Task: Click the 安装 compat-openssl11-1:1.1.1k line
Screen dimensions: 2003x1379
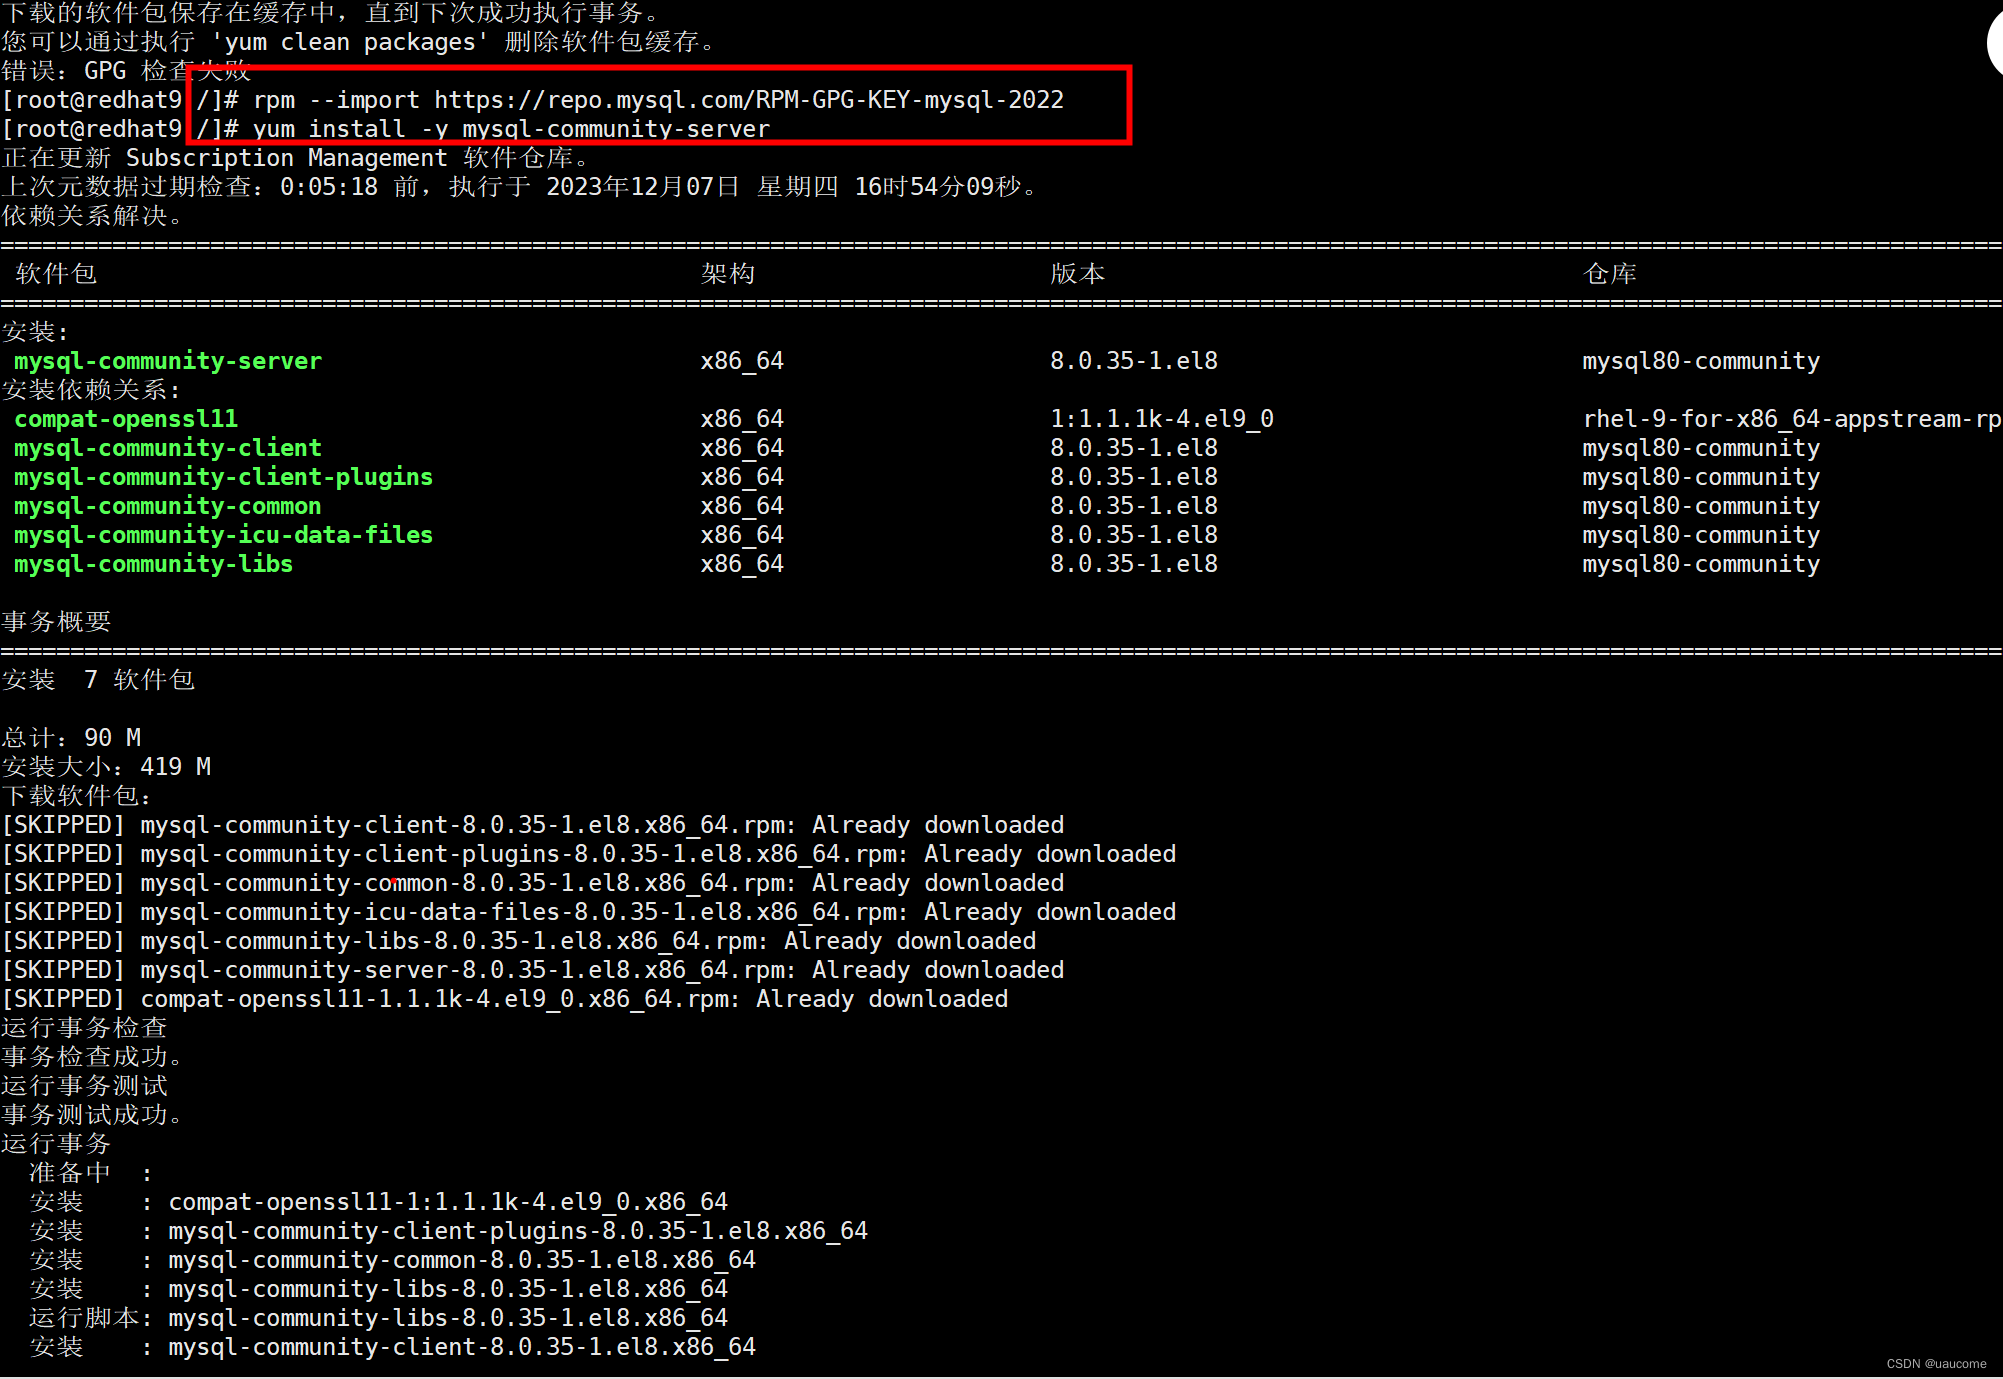Action: click(x=379, y=1202)
